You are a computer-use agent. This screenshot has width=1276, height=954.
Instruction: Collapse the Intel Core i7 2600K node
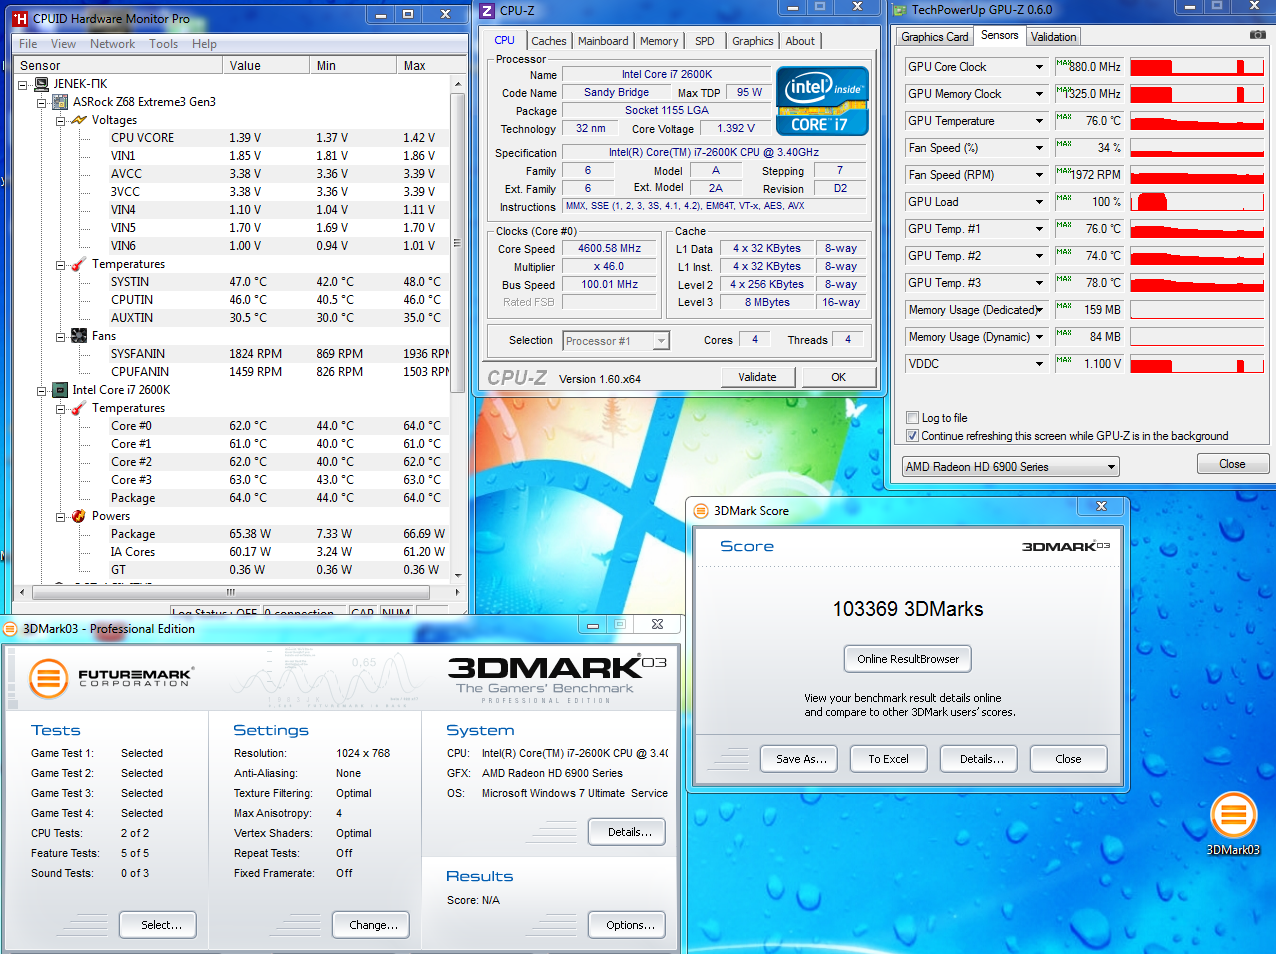coord(42,391)
